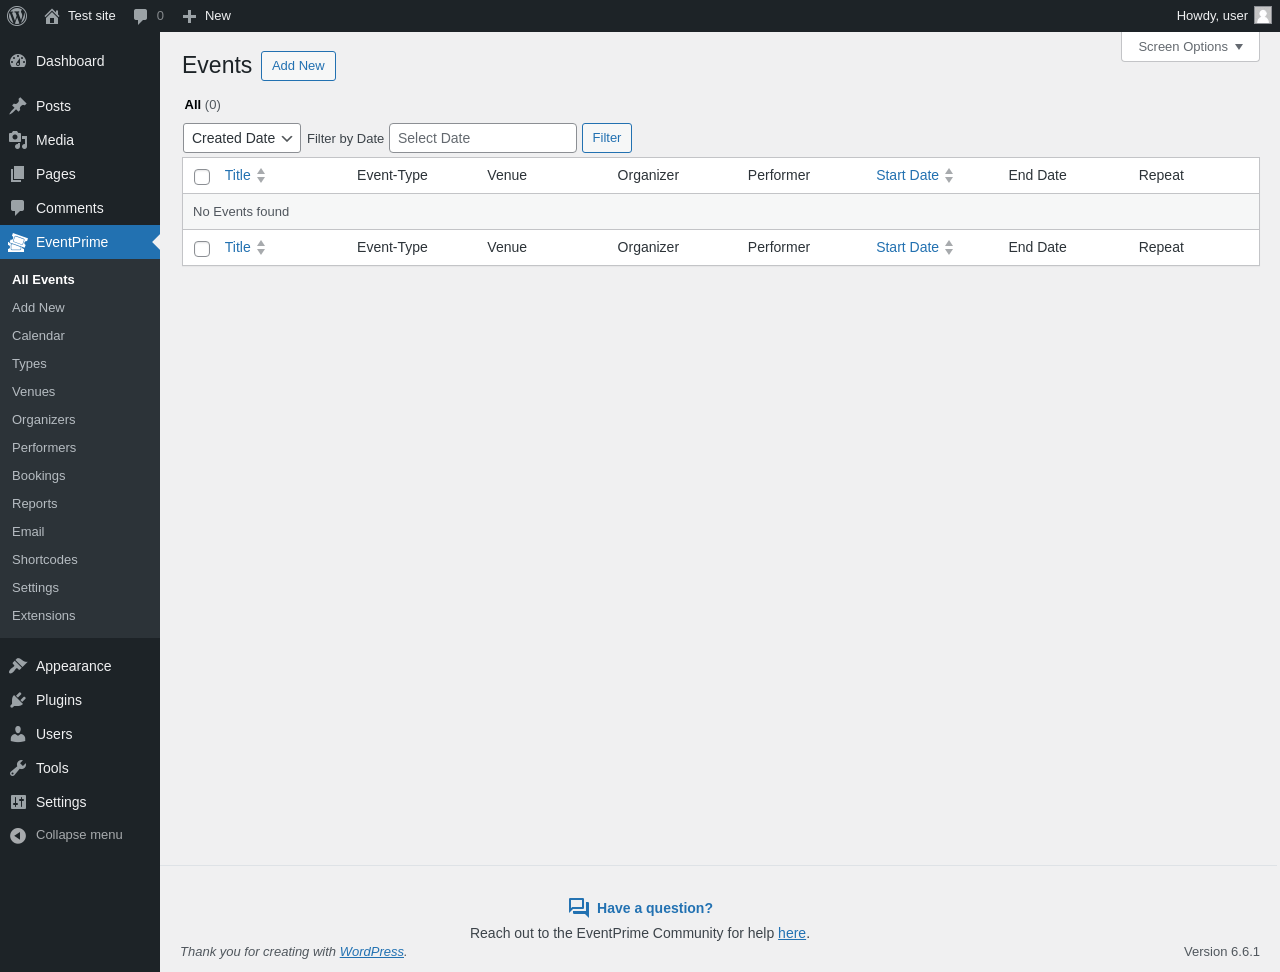The height and width of the screenshot is (972, 1280).
Task: Click the top Organizer column header
Action: coord(648,175)
